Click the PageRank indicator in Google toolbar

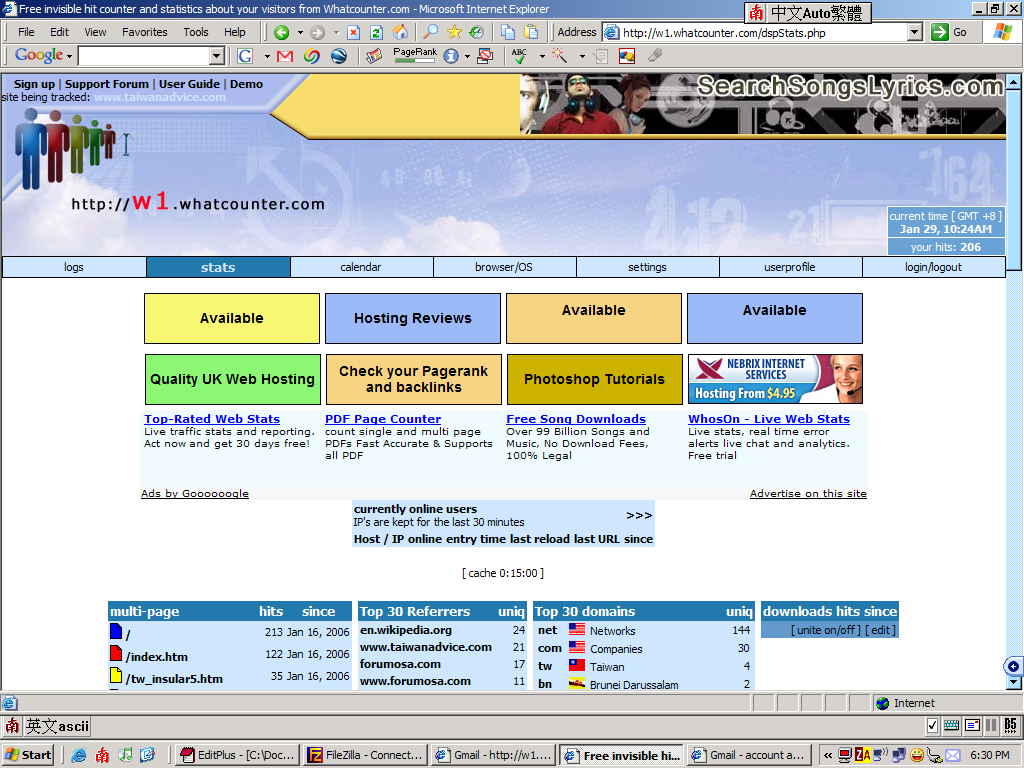(x=414, y=56)
